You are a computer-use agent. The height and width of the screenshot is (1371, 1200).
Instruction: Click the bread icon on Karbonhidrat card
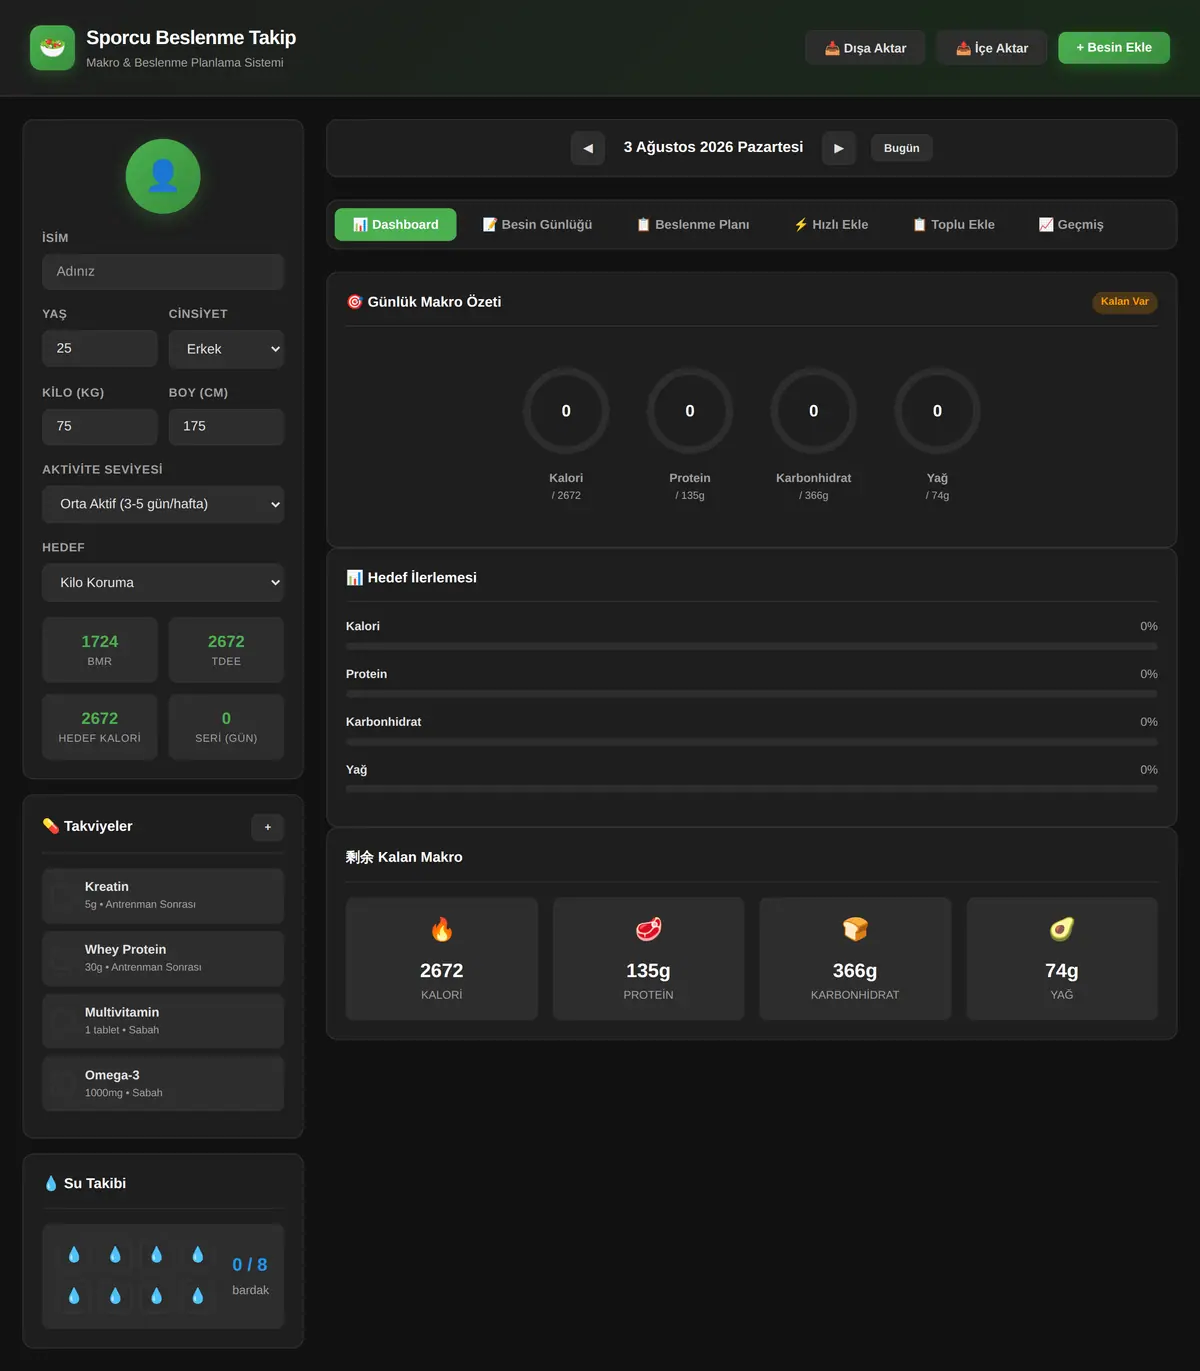pyautogui.click(x=855, y=930)
